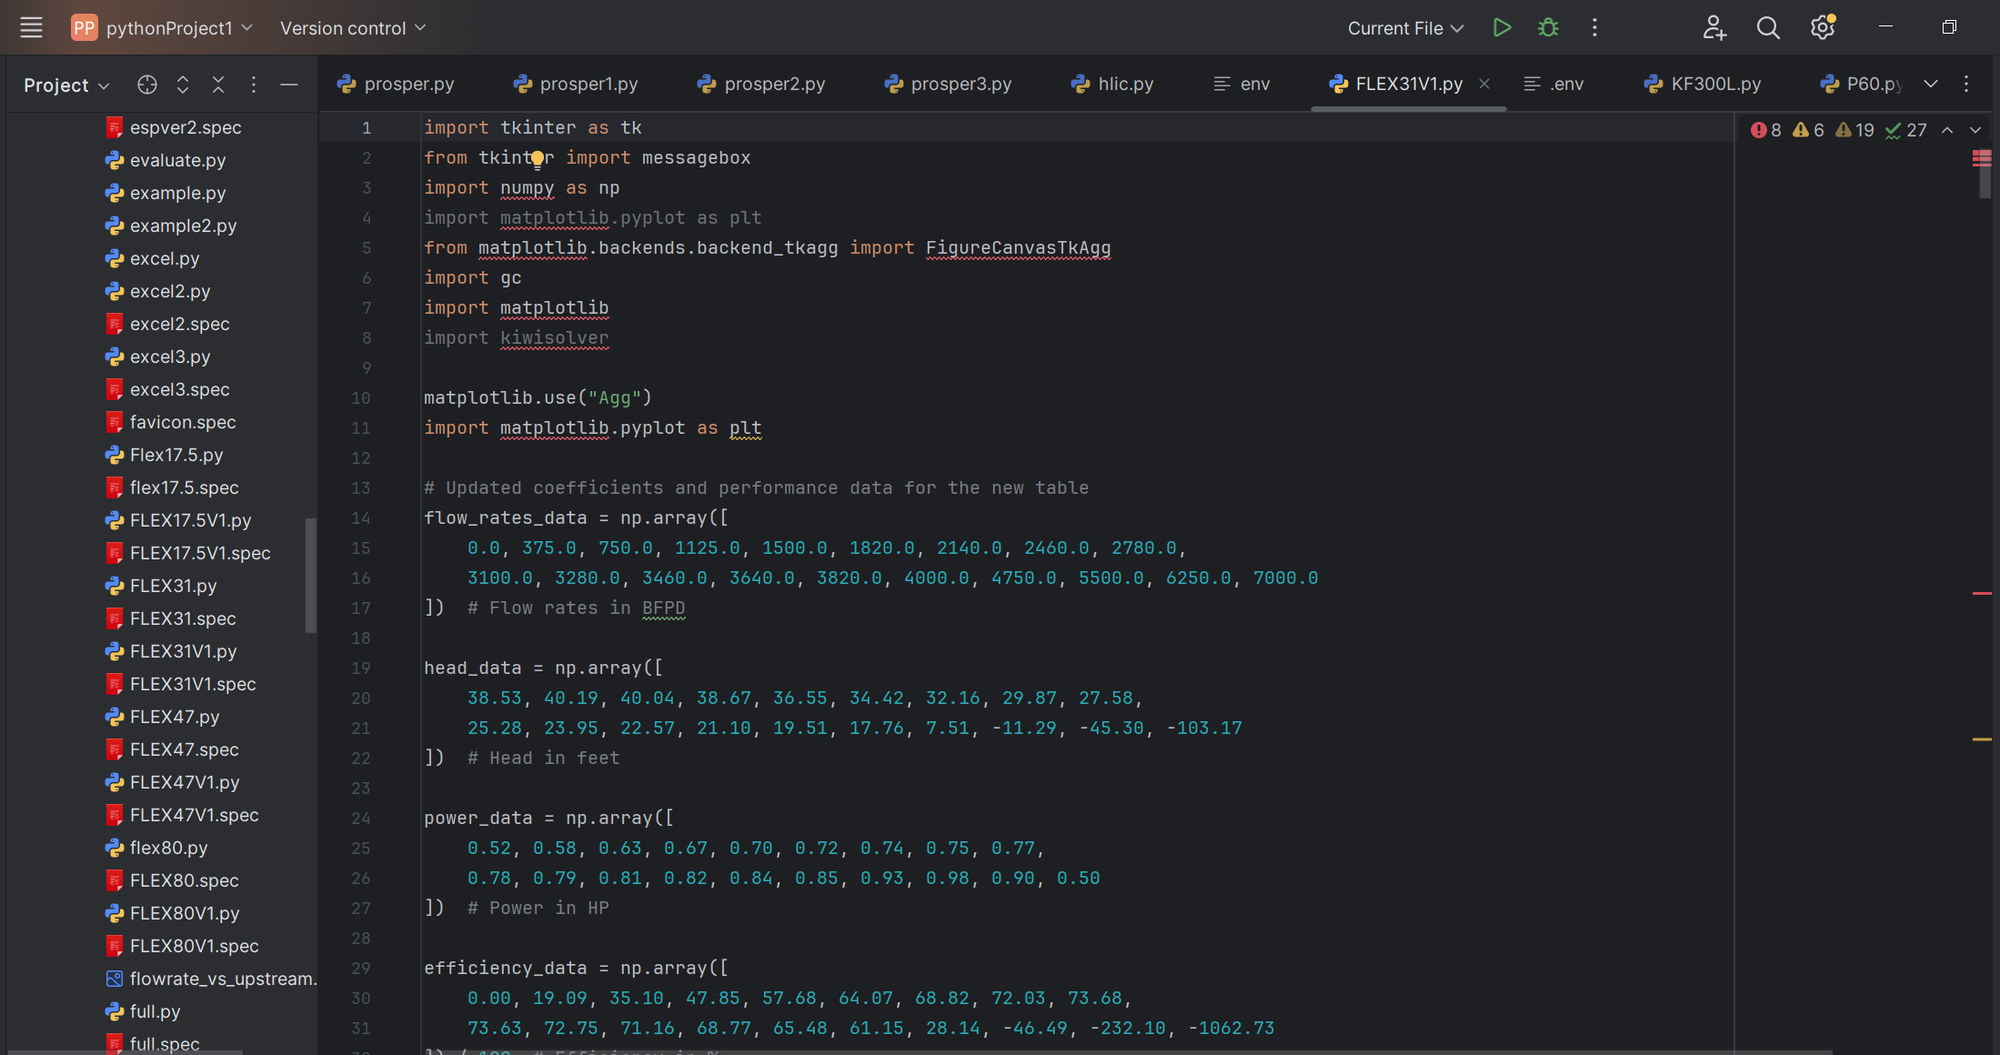Click the editor vertical scrollbar thumb
Viewport: 2000px width, 1055px height.
tap(1984, 182)
